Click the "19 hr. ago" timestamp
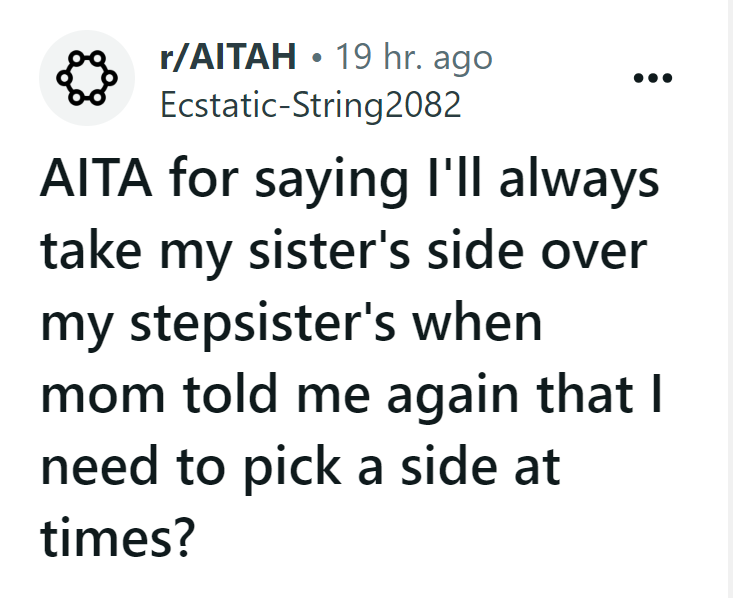 coord(413,58)
